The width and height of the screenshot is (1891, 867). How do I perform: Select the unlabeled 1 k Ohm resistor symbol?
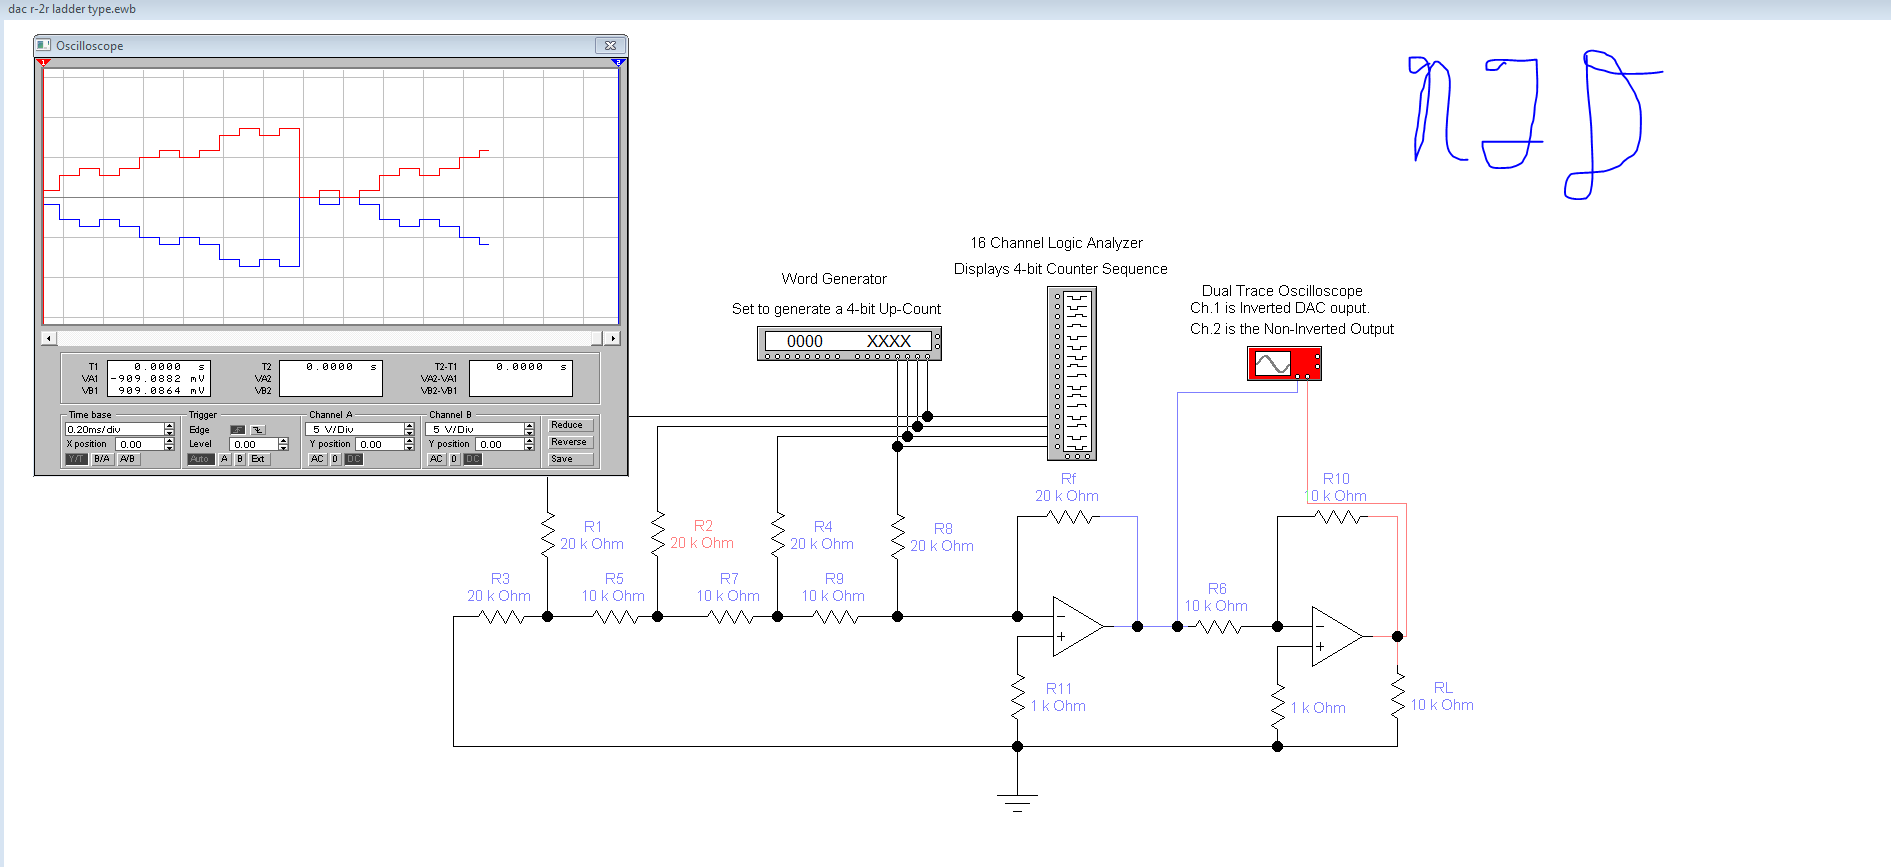1278,706
